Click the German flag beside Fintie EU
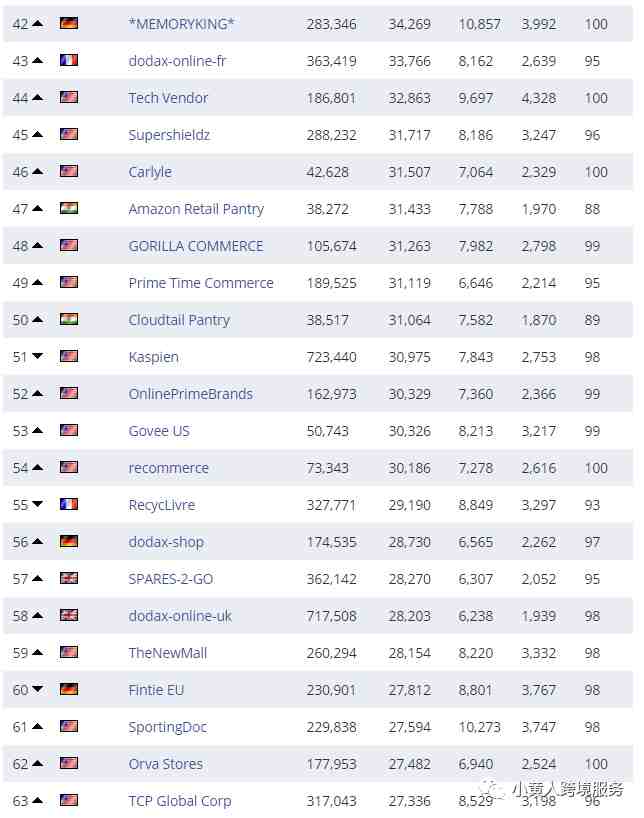 click(69, 689)
